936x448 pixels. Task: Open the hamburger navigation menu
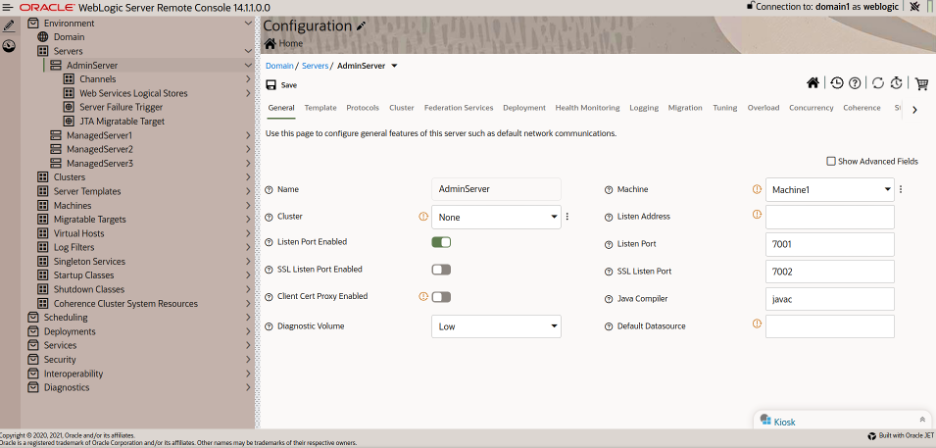coord(8,8)
